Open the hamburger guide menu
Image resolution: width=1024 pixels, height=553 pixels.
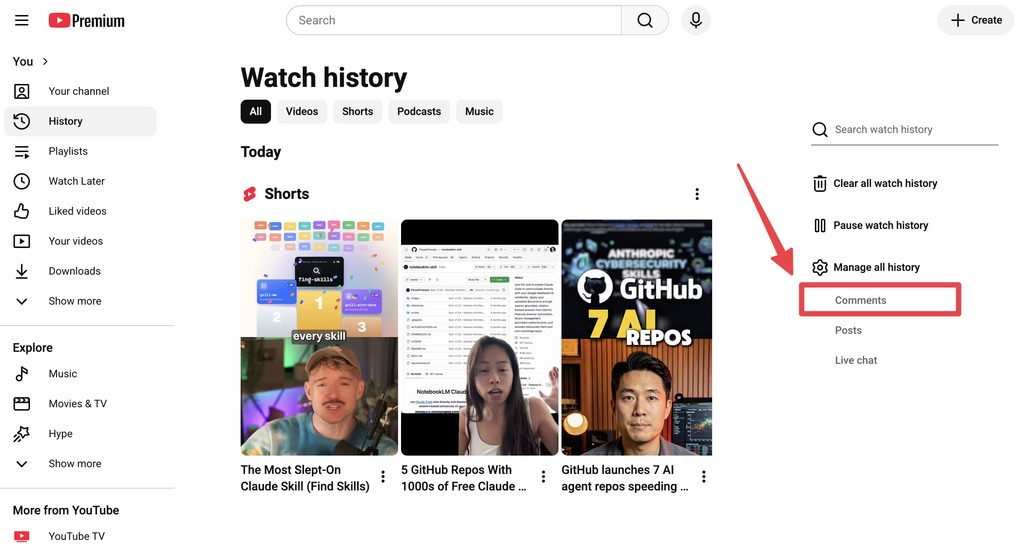22,20
